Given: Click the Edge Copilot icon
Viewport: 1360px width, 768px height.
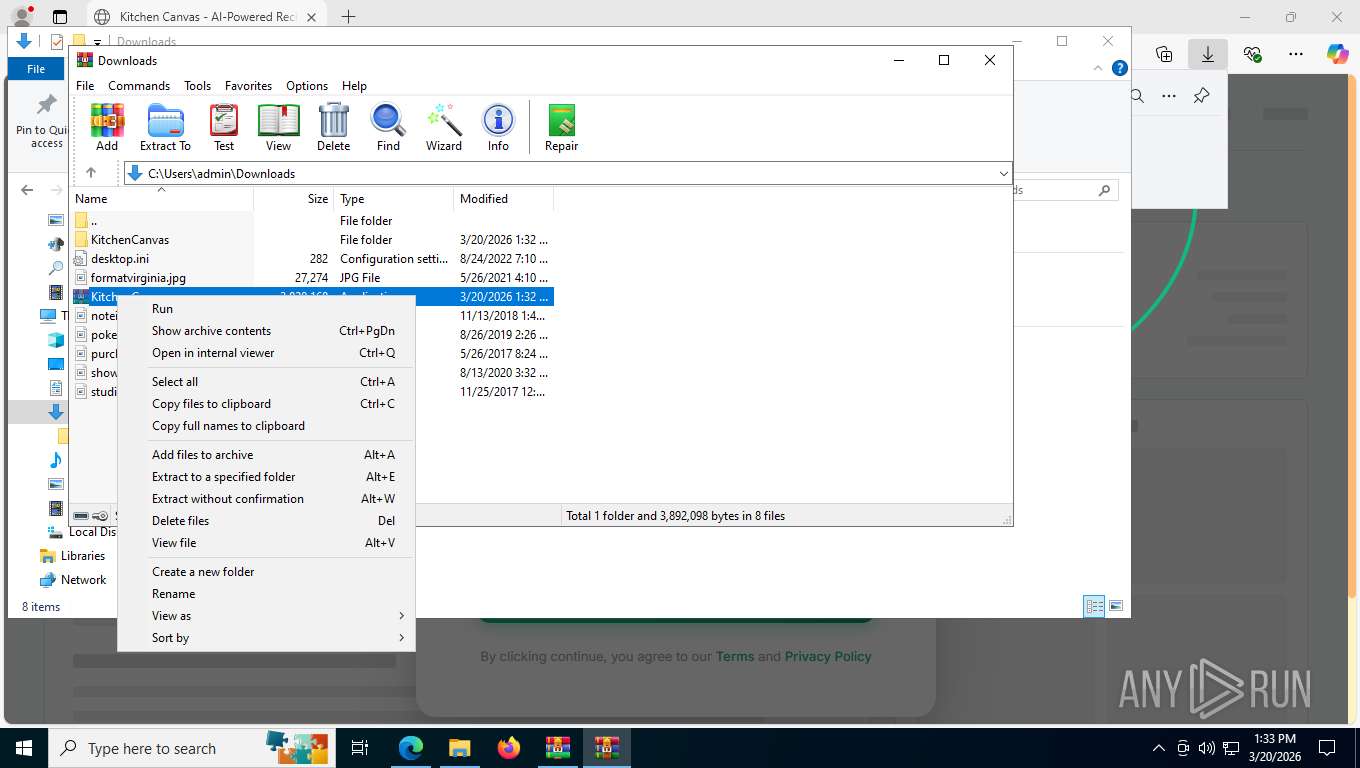Looking at the screenshot, I should pos(1338,54).
